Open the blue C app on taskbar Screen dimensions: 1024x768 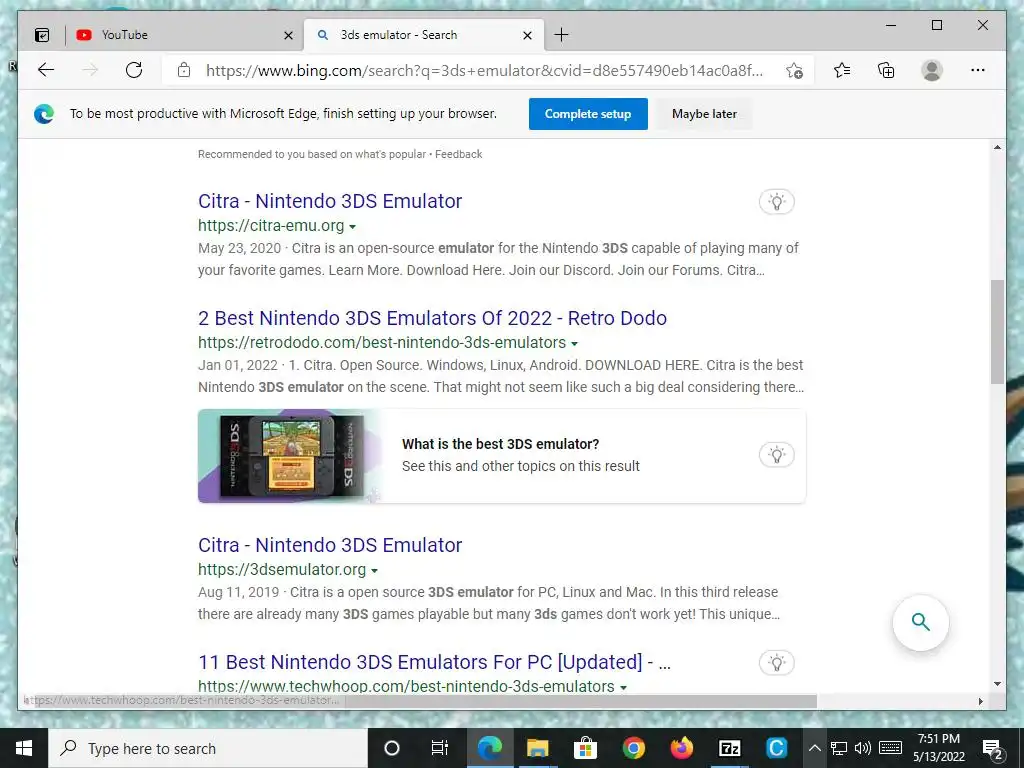(x=776, y=748)
